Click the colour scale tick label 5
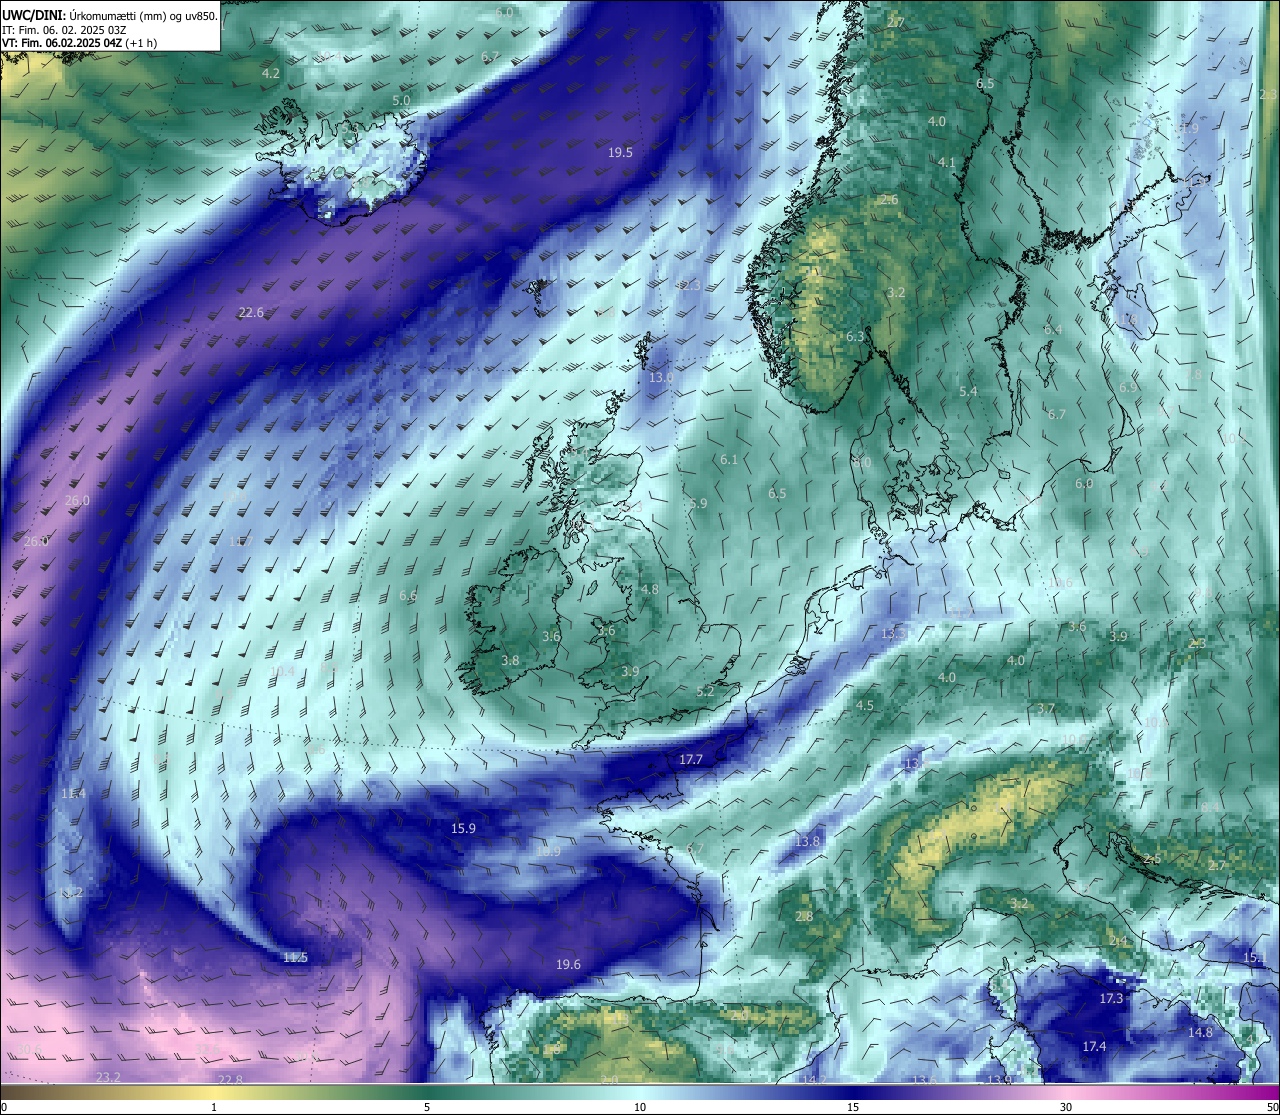Viewport: 1280px width, 1115px height. (427, 1107)
